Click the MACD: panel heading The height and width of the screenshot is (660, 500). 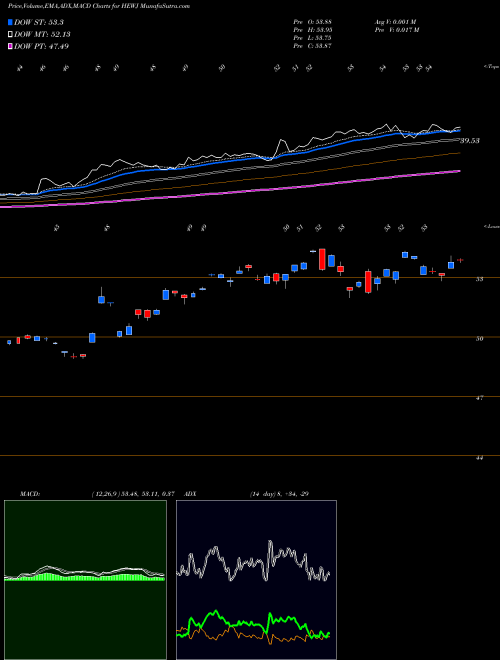pyautogui.click(x=29, y=494)
